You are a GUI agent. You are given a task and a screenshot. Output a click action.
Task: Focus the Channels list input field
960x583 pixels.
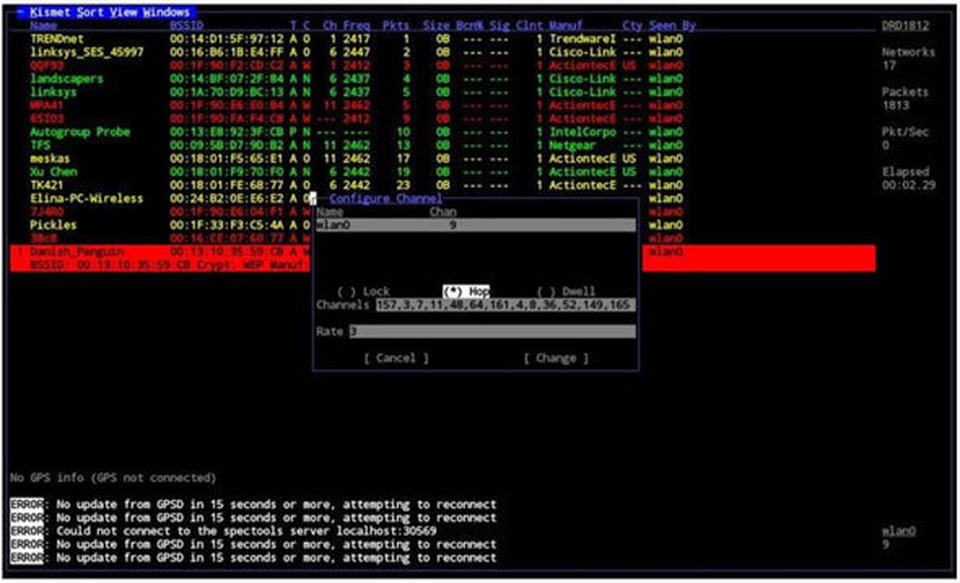504,305
